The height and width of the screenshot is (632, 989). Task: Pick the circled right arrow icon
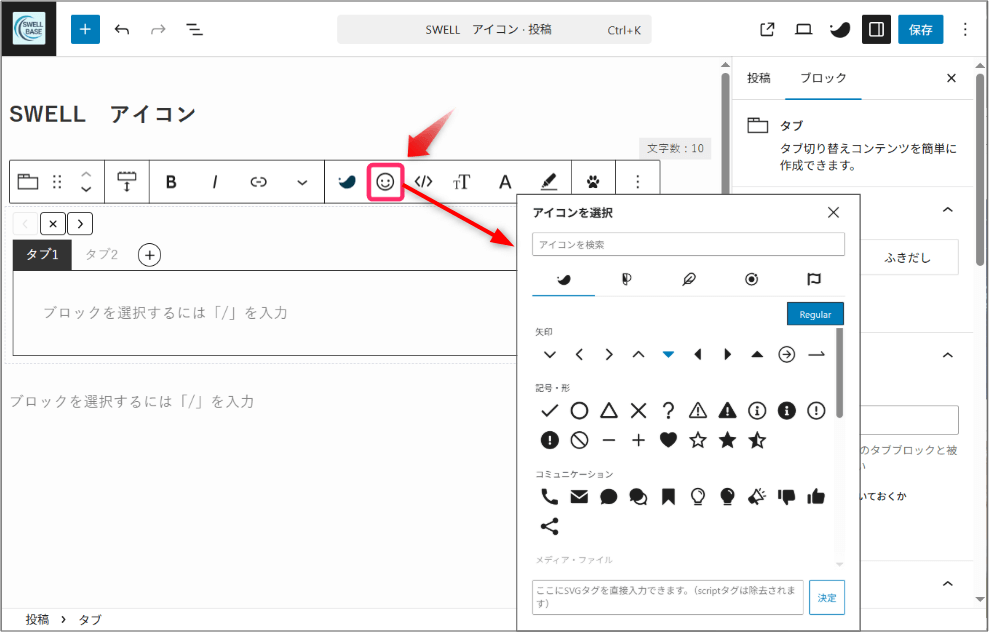click(787, 354)
